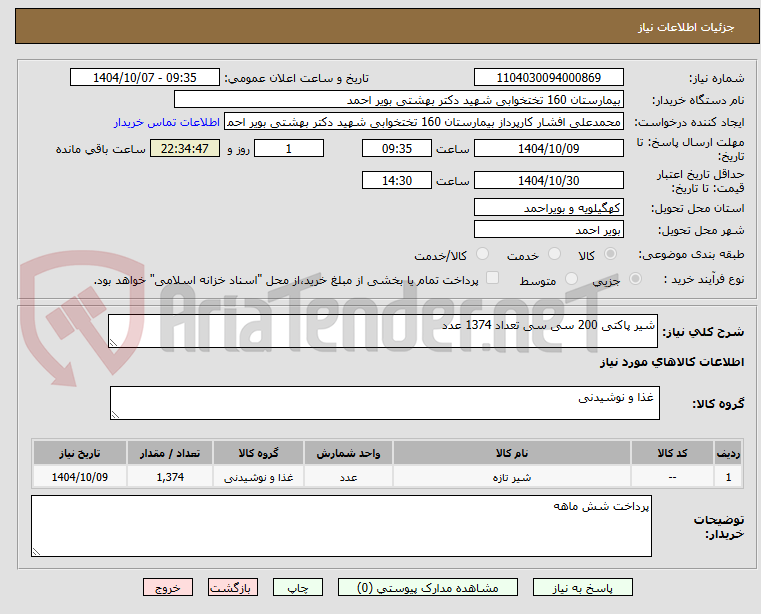The image size is (761, 614).
Task: Click the resize handle of description textarea
Action: (x=113, y=343)
